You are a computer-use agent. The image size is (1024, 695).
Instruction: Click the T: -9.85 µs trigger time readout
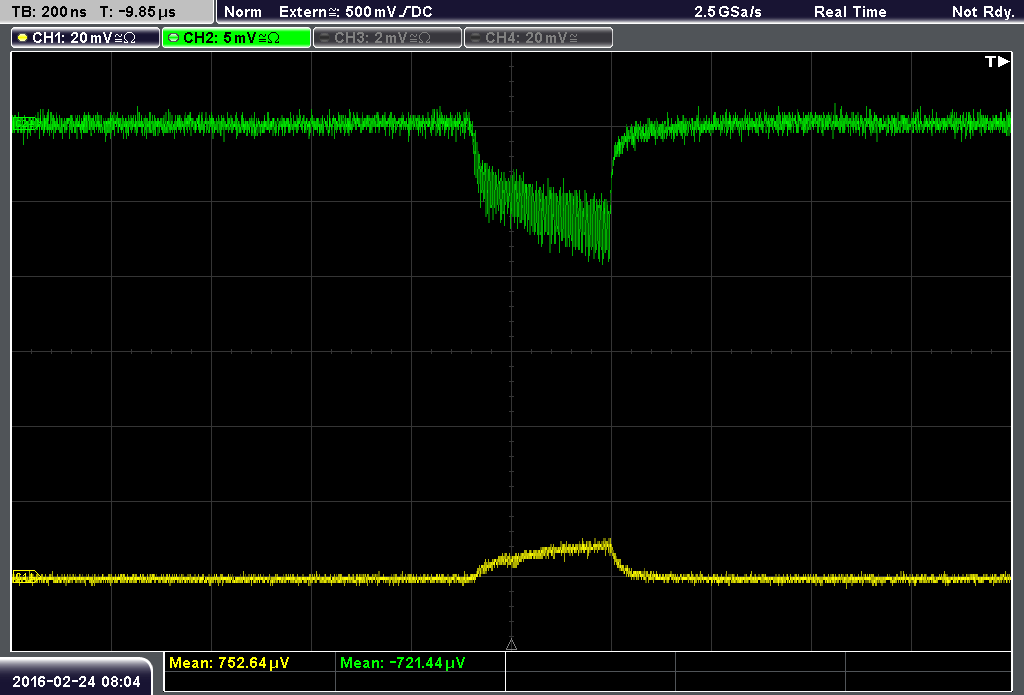click(x=138, y=12)
